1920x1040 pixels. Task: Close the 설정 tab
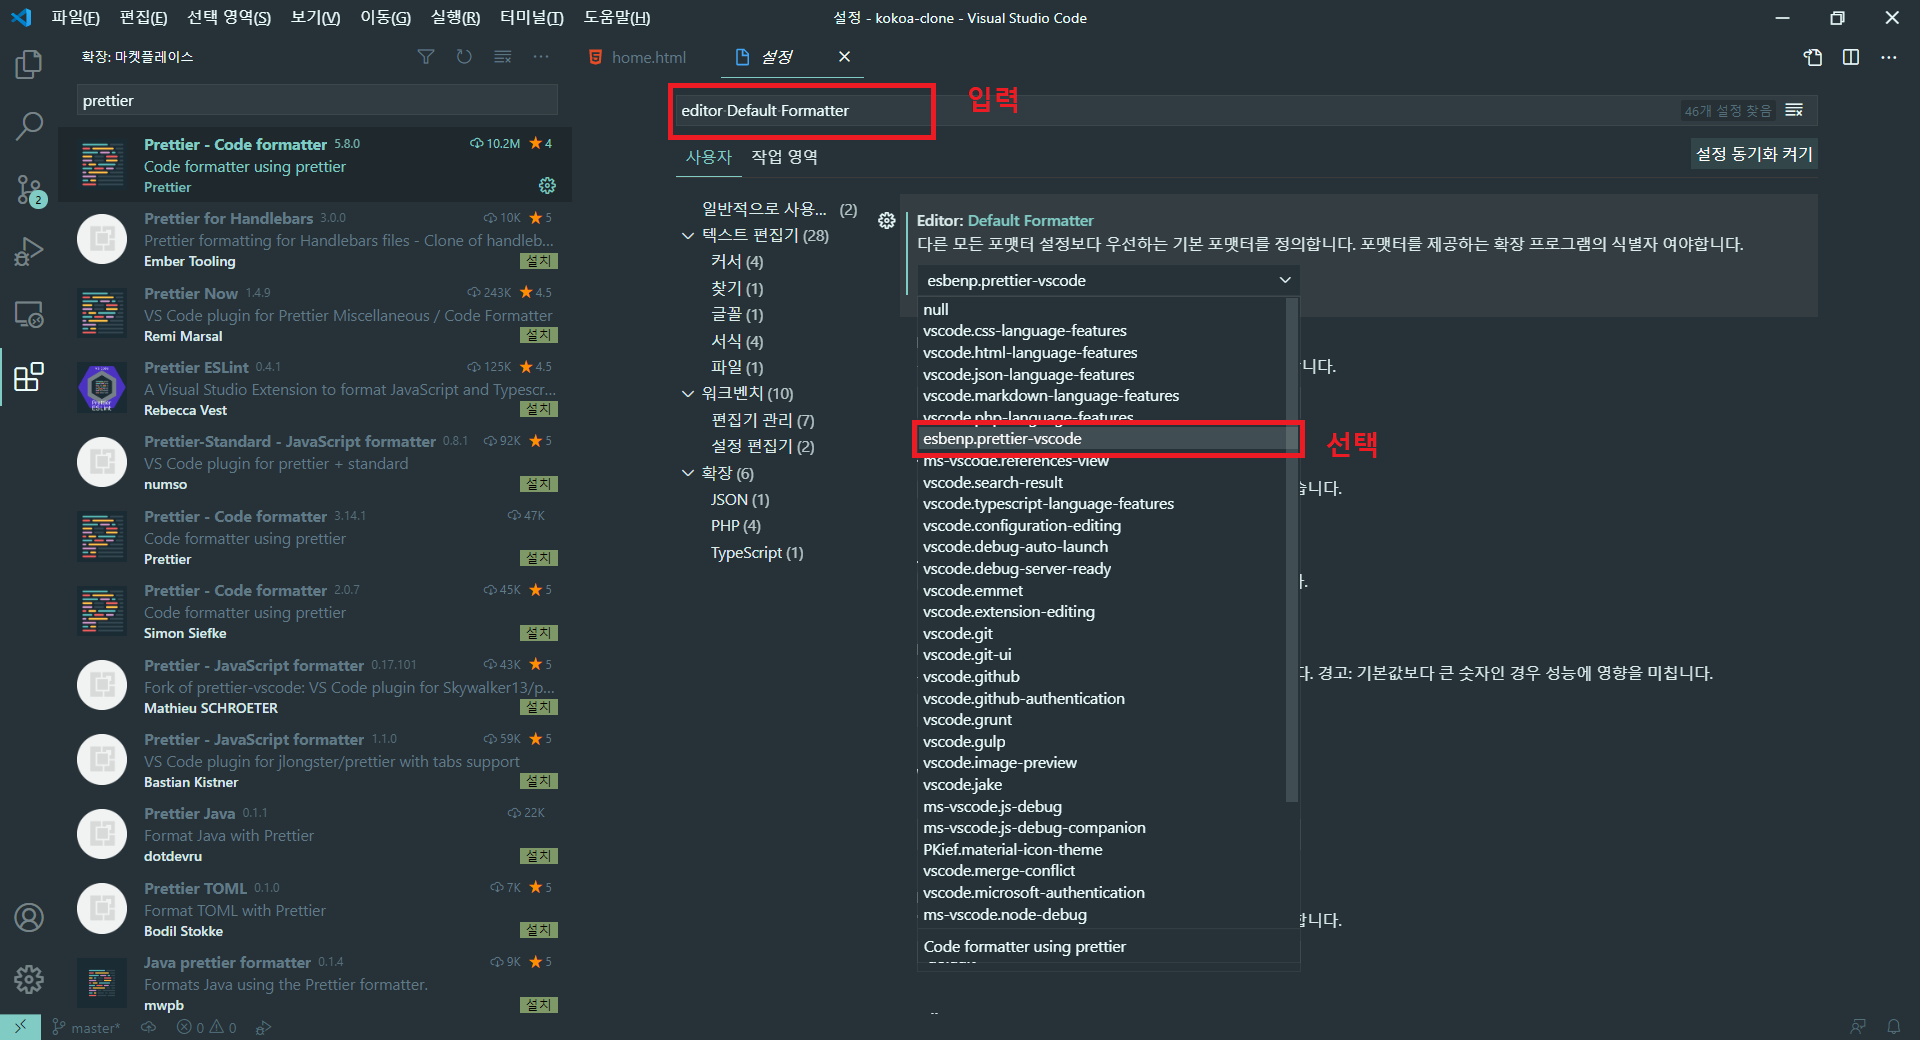tap(844, 57)
